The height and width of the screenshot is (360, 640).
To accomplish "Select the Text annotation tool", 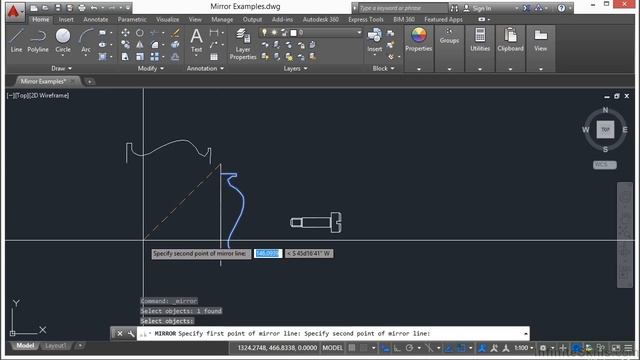I will [x=196, y=40].
